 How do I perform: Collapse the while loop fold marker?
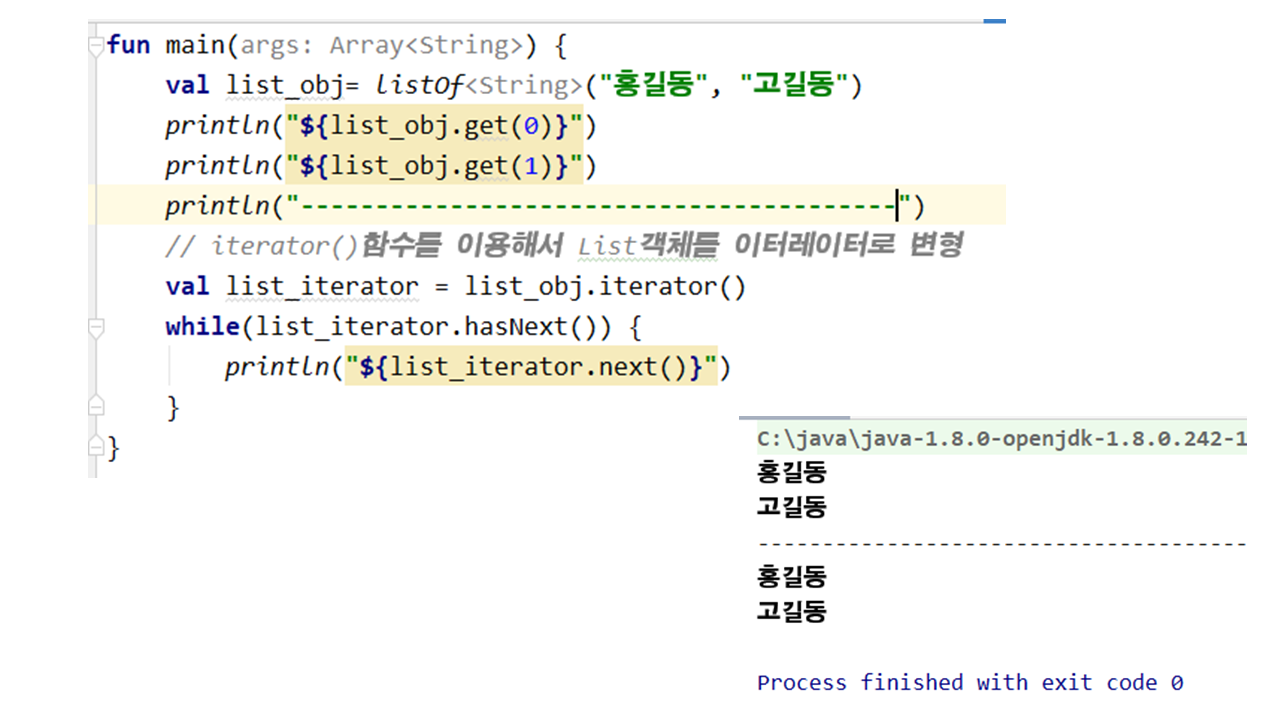[95, 327]
